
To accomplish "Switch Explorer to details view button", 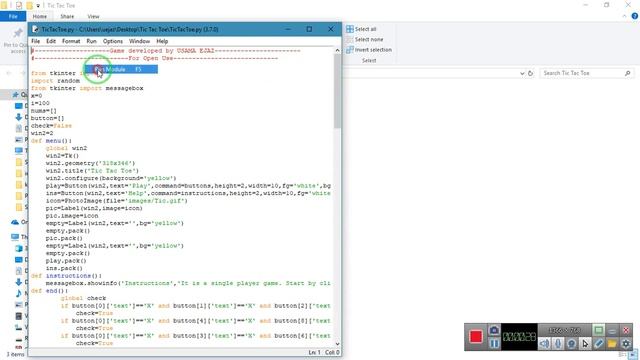I will tap(622, 355).
